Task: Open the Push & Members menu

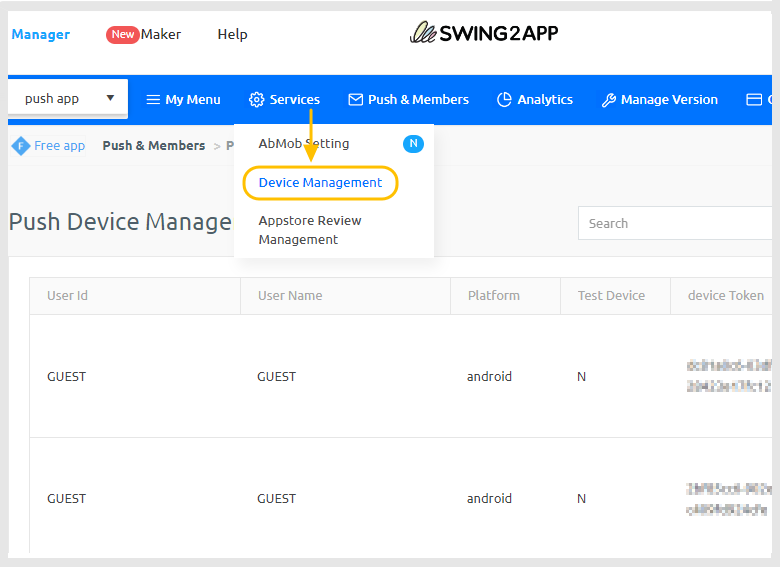Action: tap(408, 99)
